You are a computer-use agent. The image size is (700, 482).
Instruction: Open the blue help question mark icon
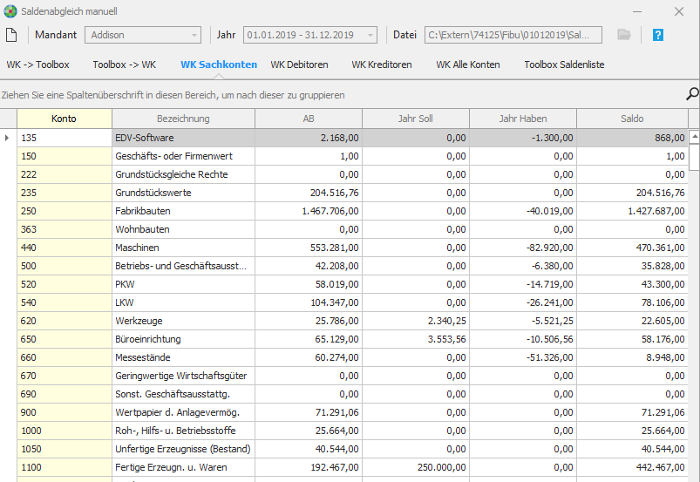coord(658,35)
